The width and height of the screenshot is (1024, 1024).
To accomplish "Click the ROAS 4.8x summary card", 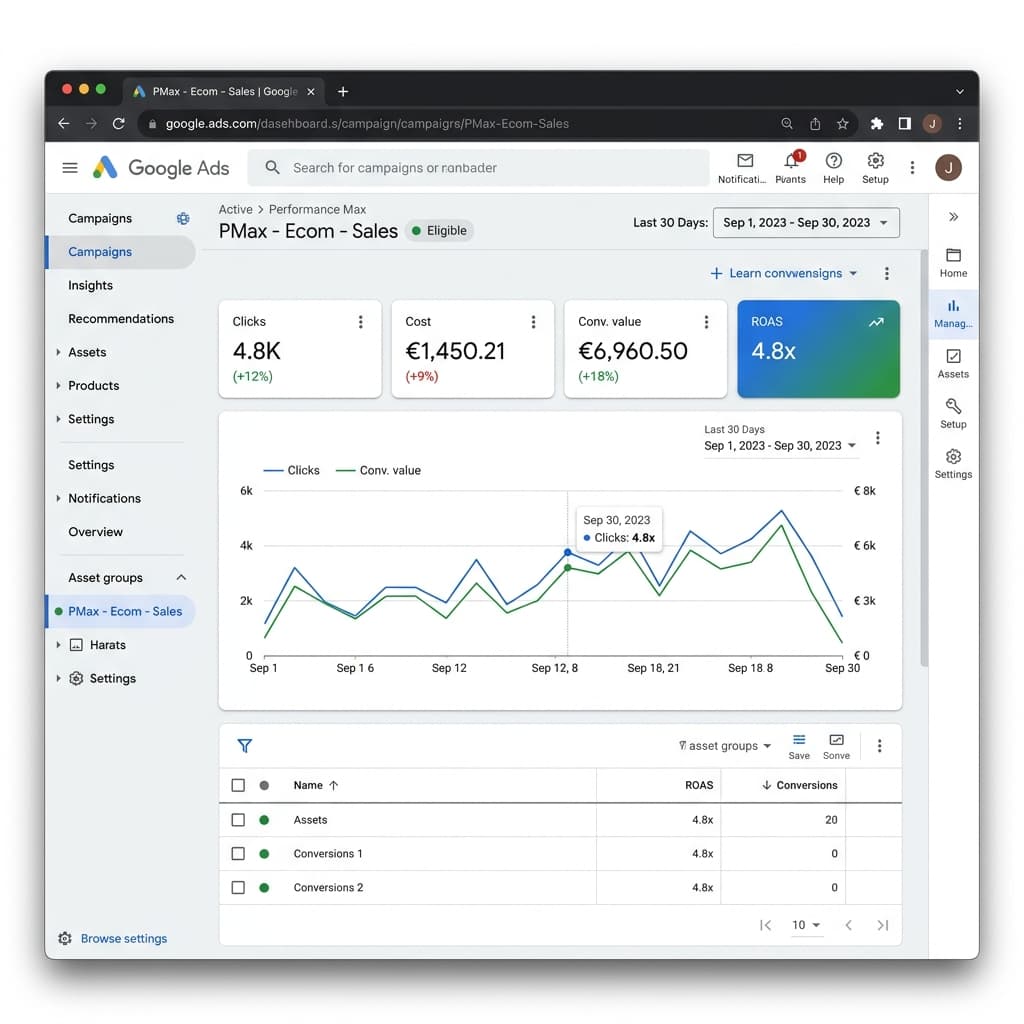I will (818, 349).
